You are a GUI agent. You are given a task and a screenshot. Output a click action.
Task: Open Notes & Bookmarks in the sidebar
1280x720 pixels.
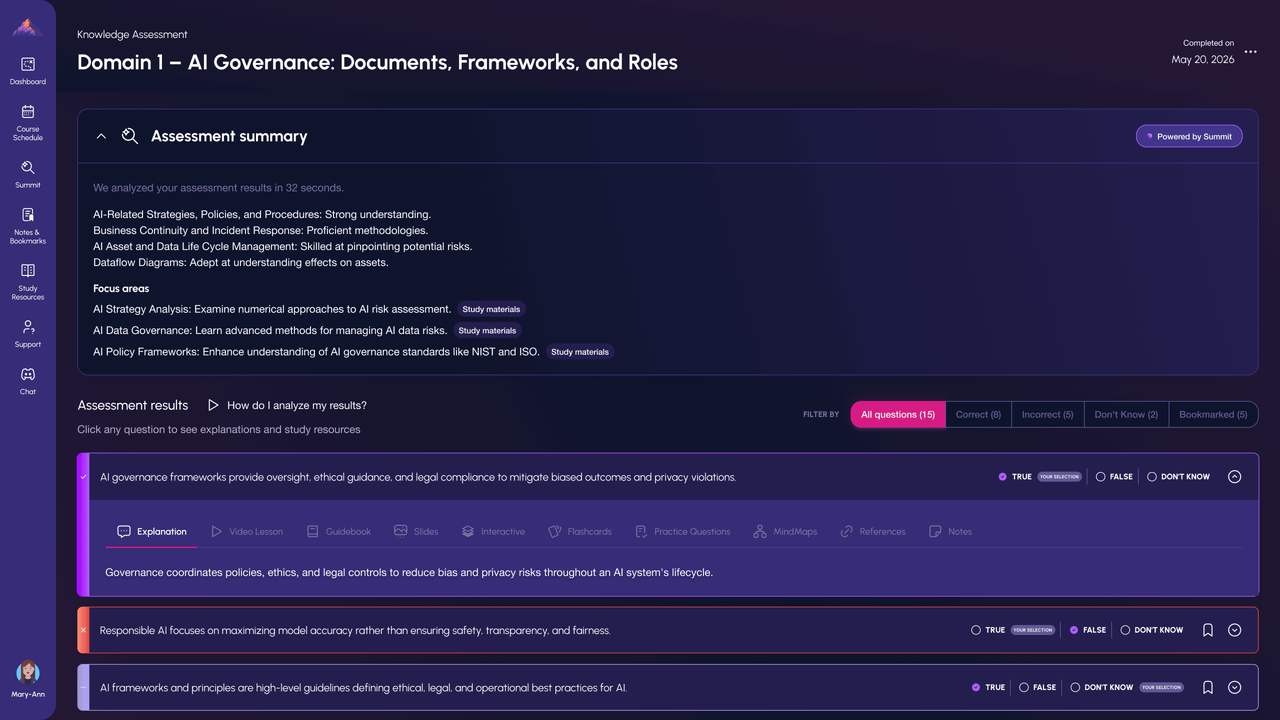coord(28,225)
